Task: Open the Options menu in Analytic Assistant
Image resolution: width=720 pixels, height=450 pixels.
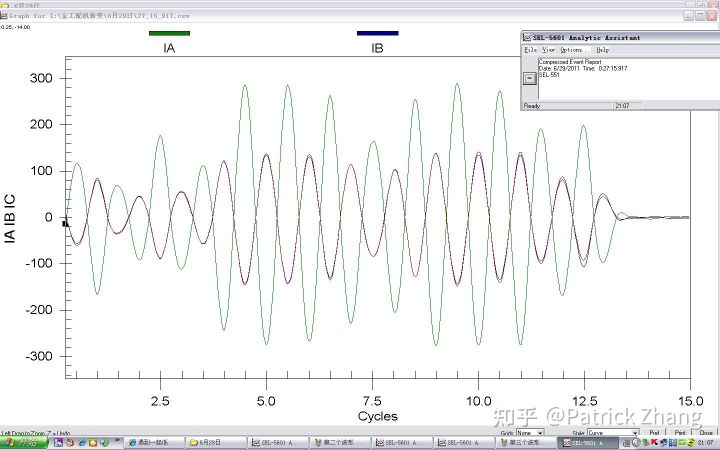Action: (x=572, y=49)
